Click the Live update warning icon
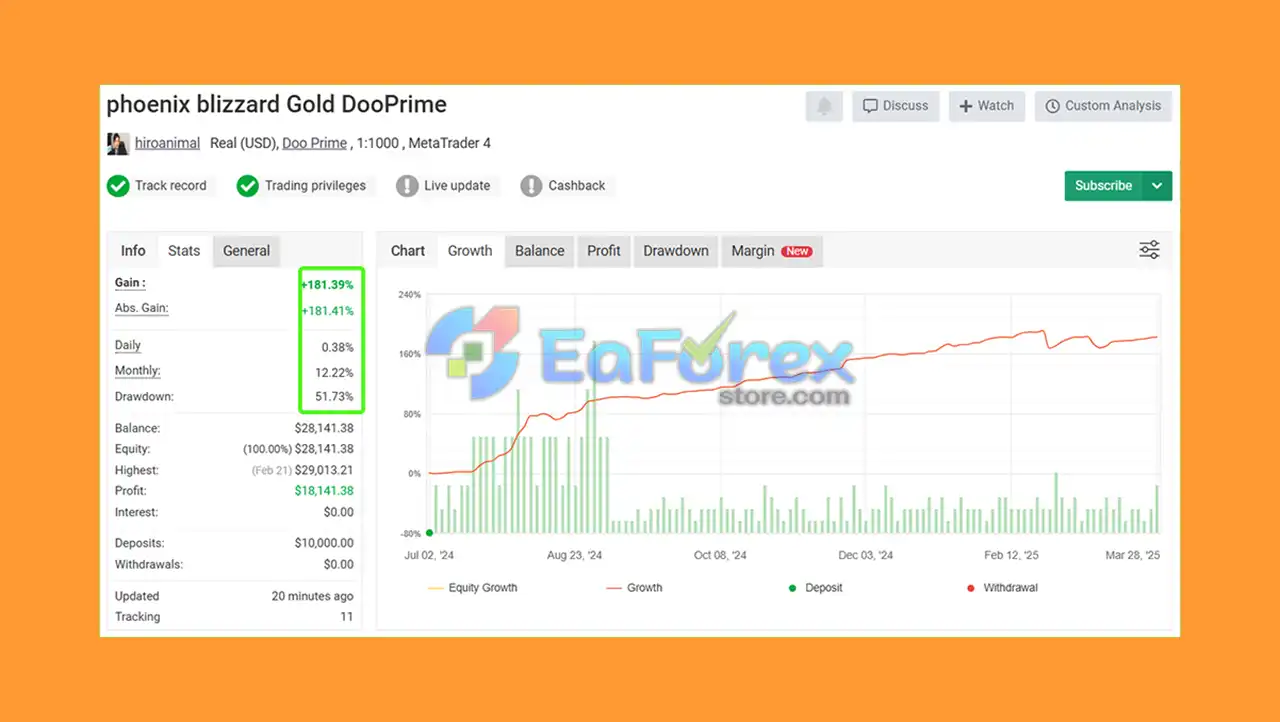Screen dimensions: 1280x722 (407, 186)
